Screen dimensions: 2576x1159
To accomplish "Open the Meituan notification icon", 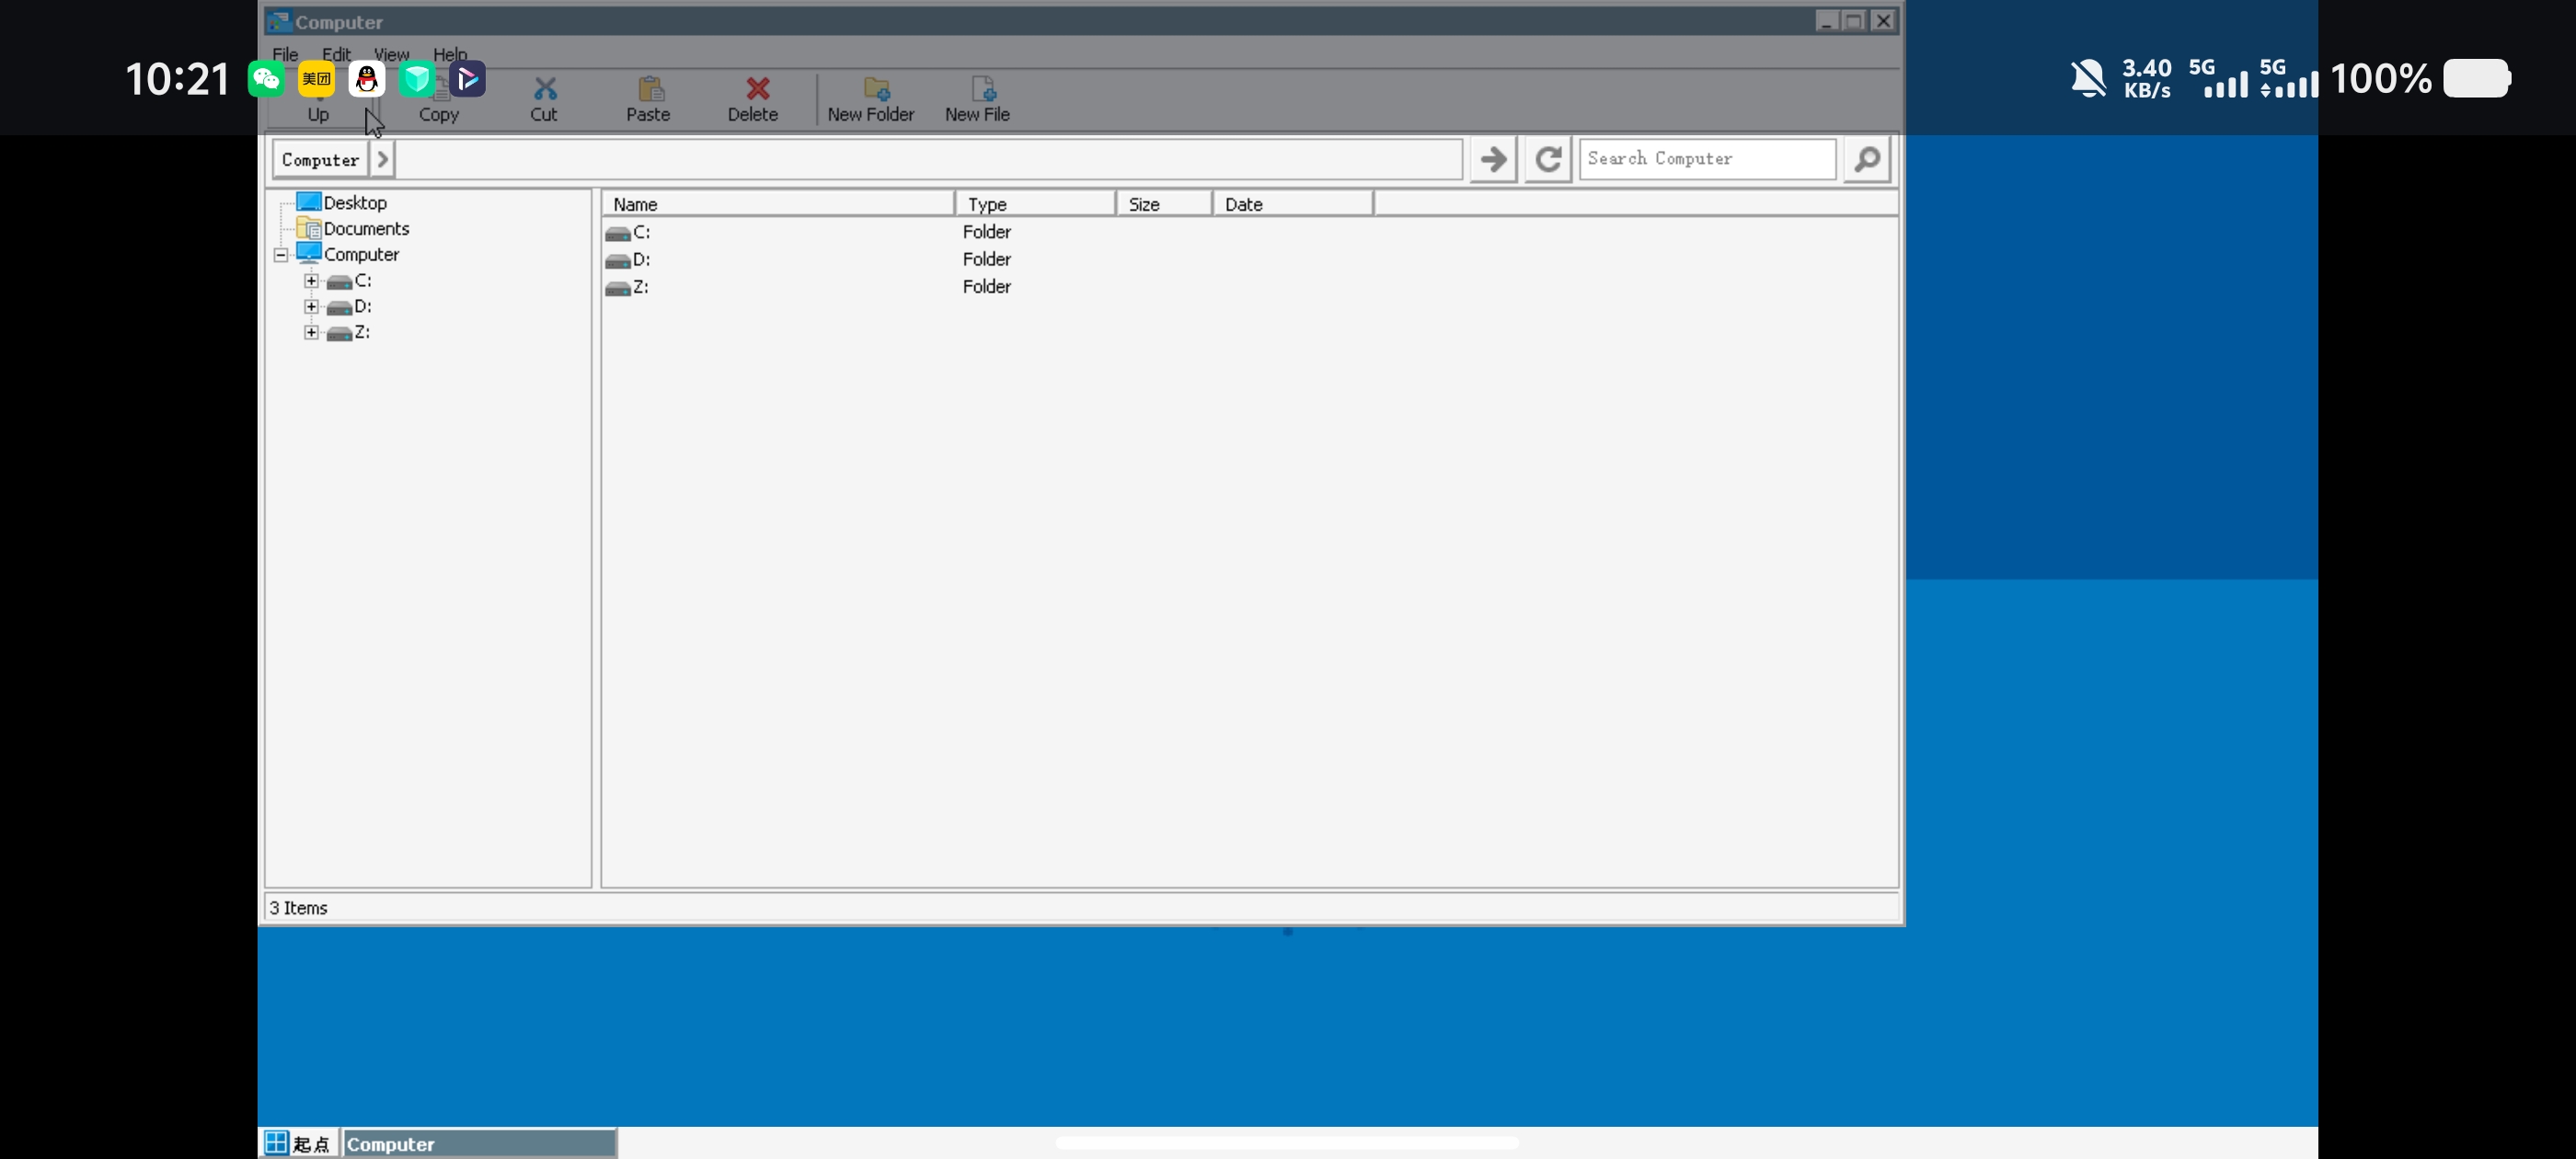I will point(317,78).
